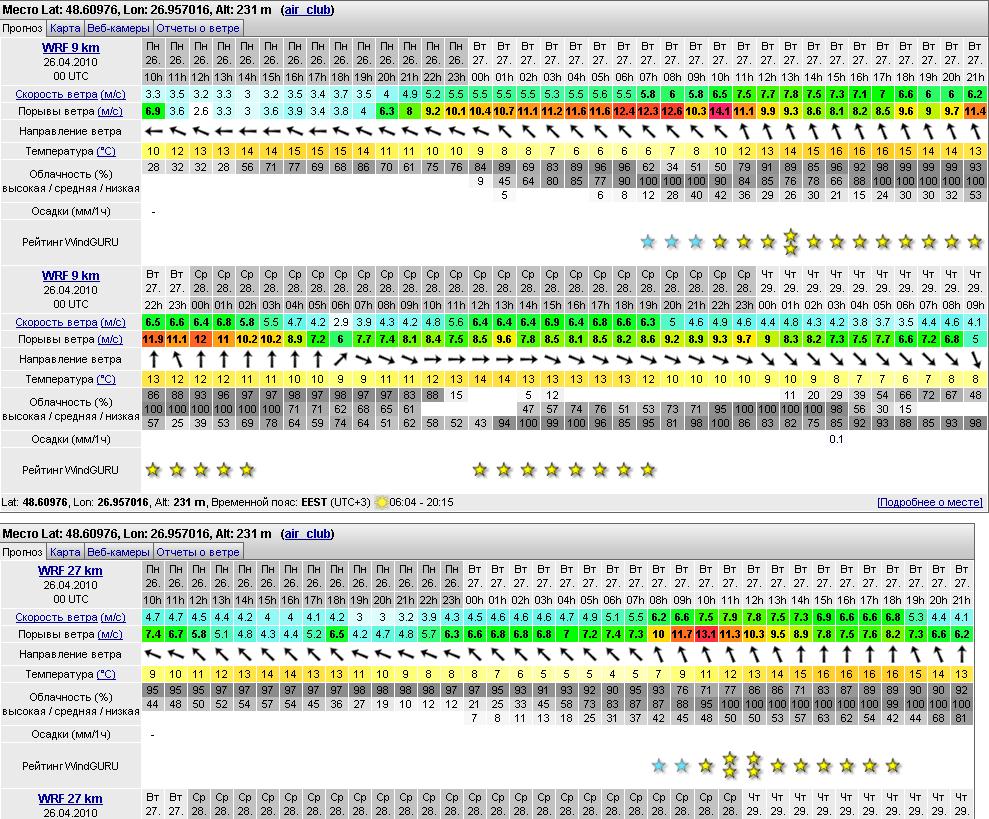This screenshot has width=989, height=819.
Task: Select the Прогноз tab in the bottom panel
Action: point(22,552)
